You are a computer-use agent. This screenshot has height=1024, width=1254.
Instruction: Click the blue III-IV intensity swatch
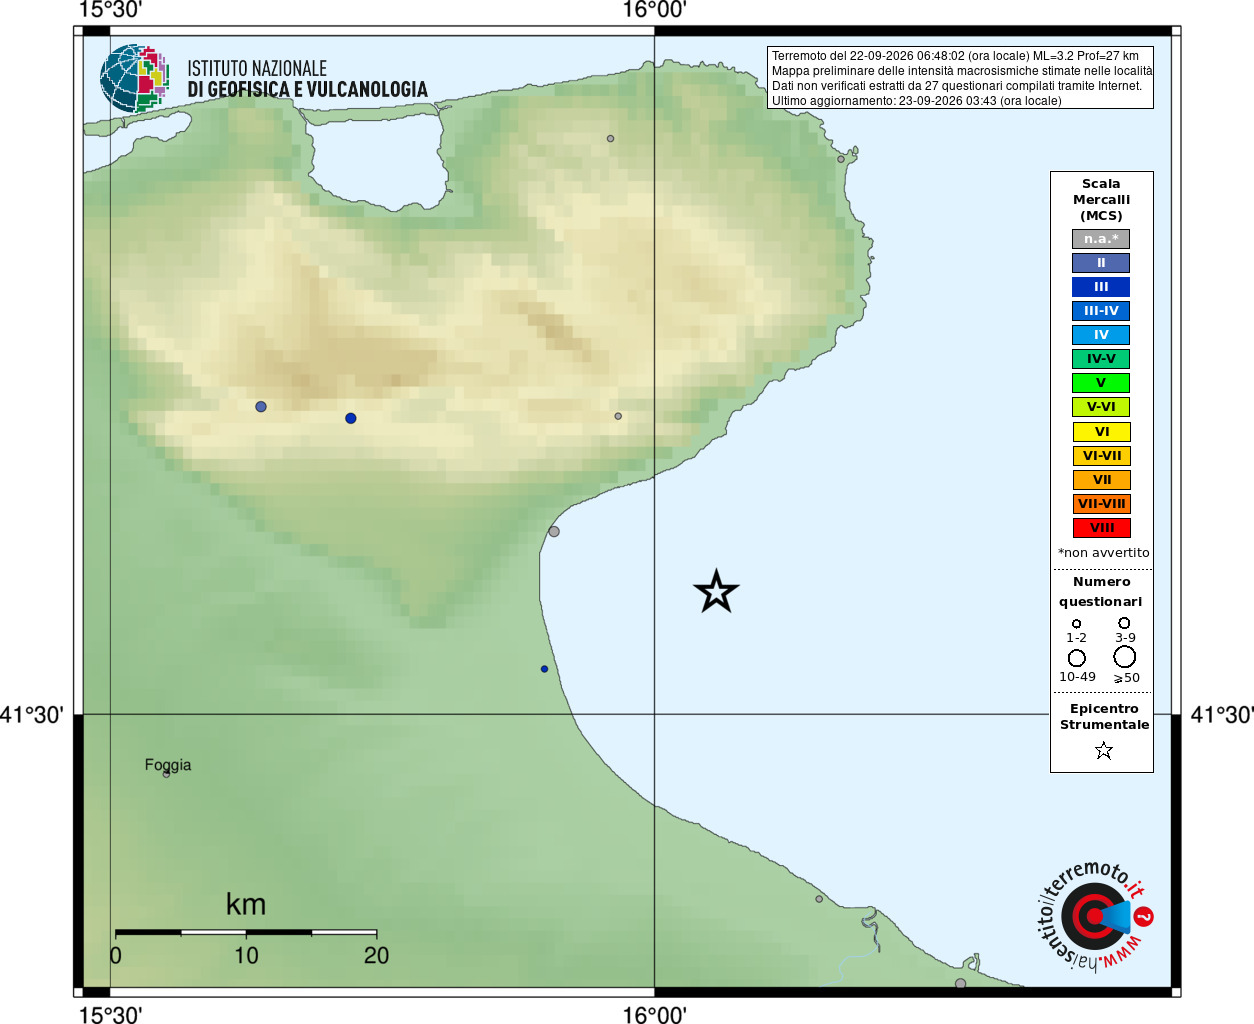[1101, 311]
